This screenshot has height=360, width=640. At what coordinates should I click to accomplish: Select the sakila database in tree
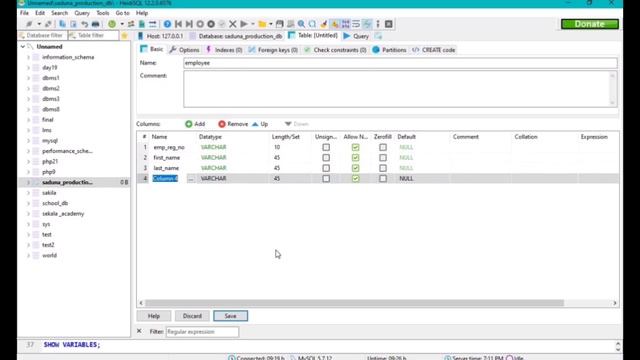tap(49, 193)
